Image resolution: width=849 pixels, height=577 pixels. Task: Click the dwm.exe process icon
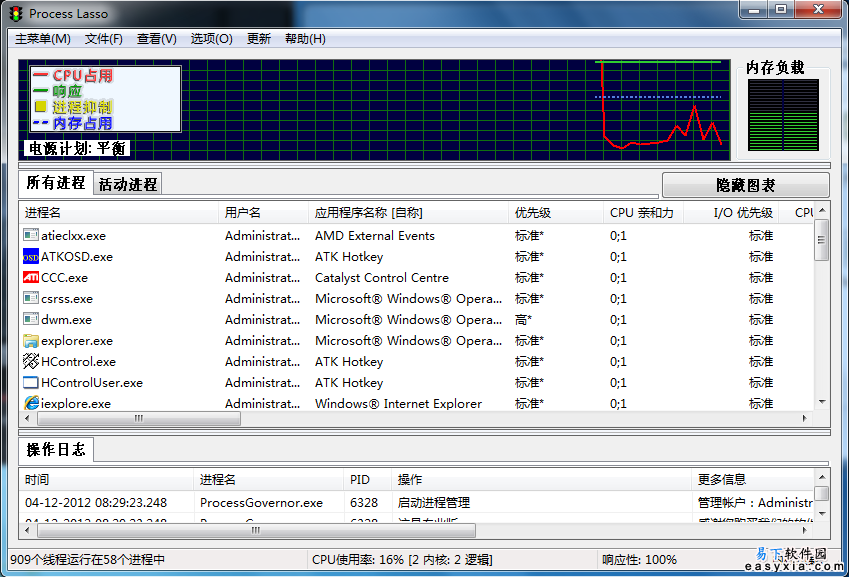tap(31, 320)
